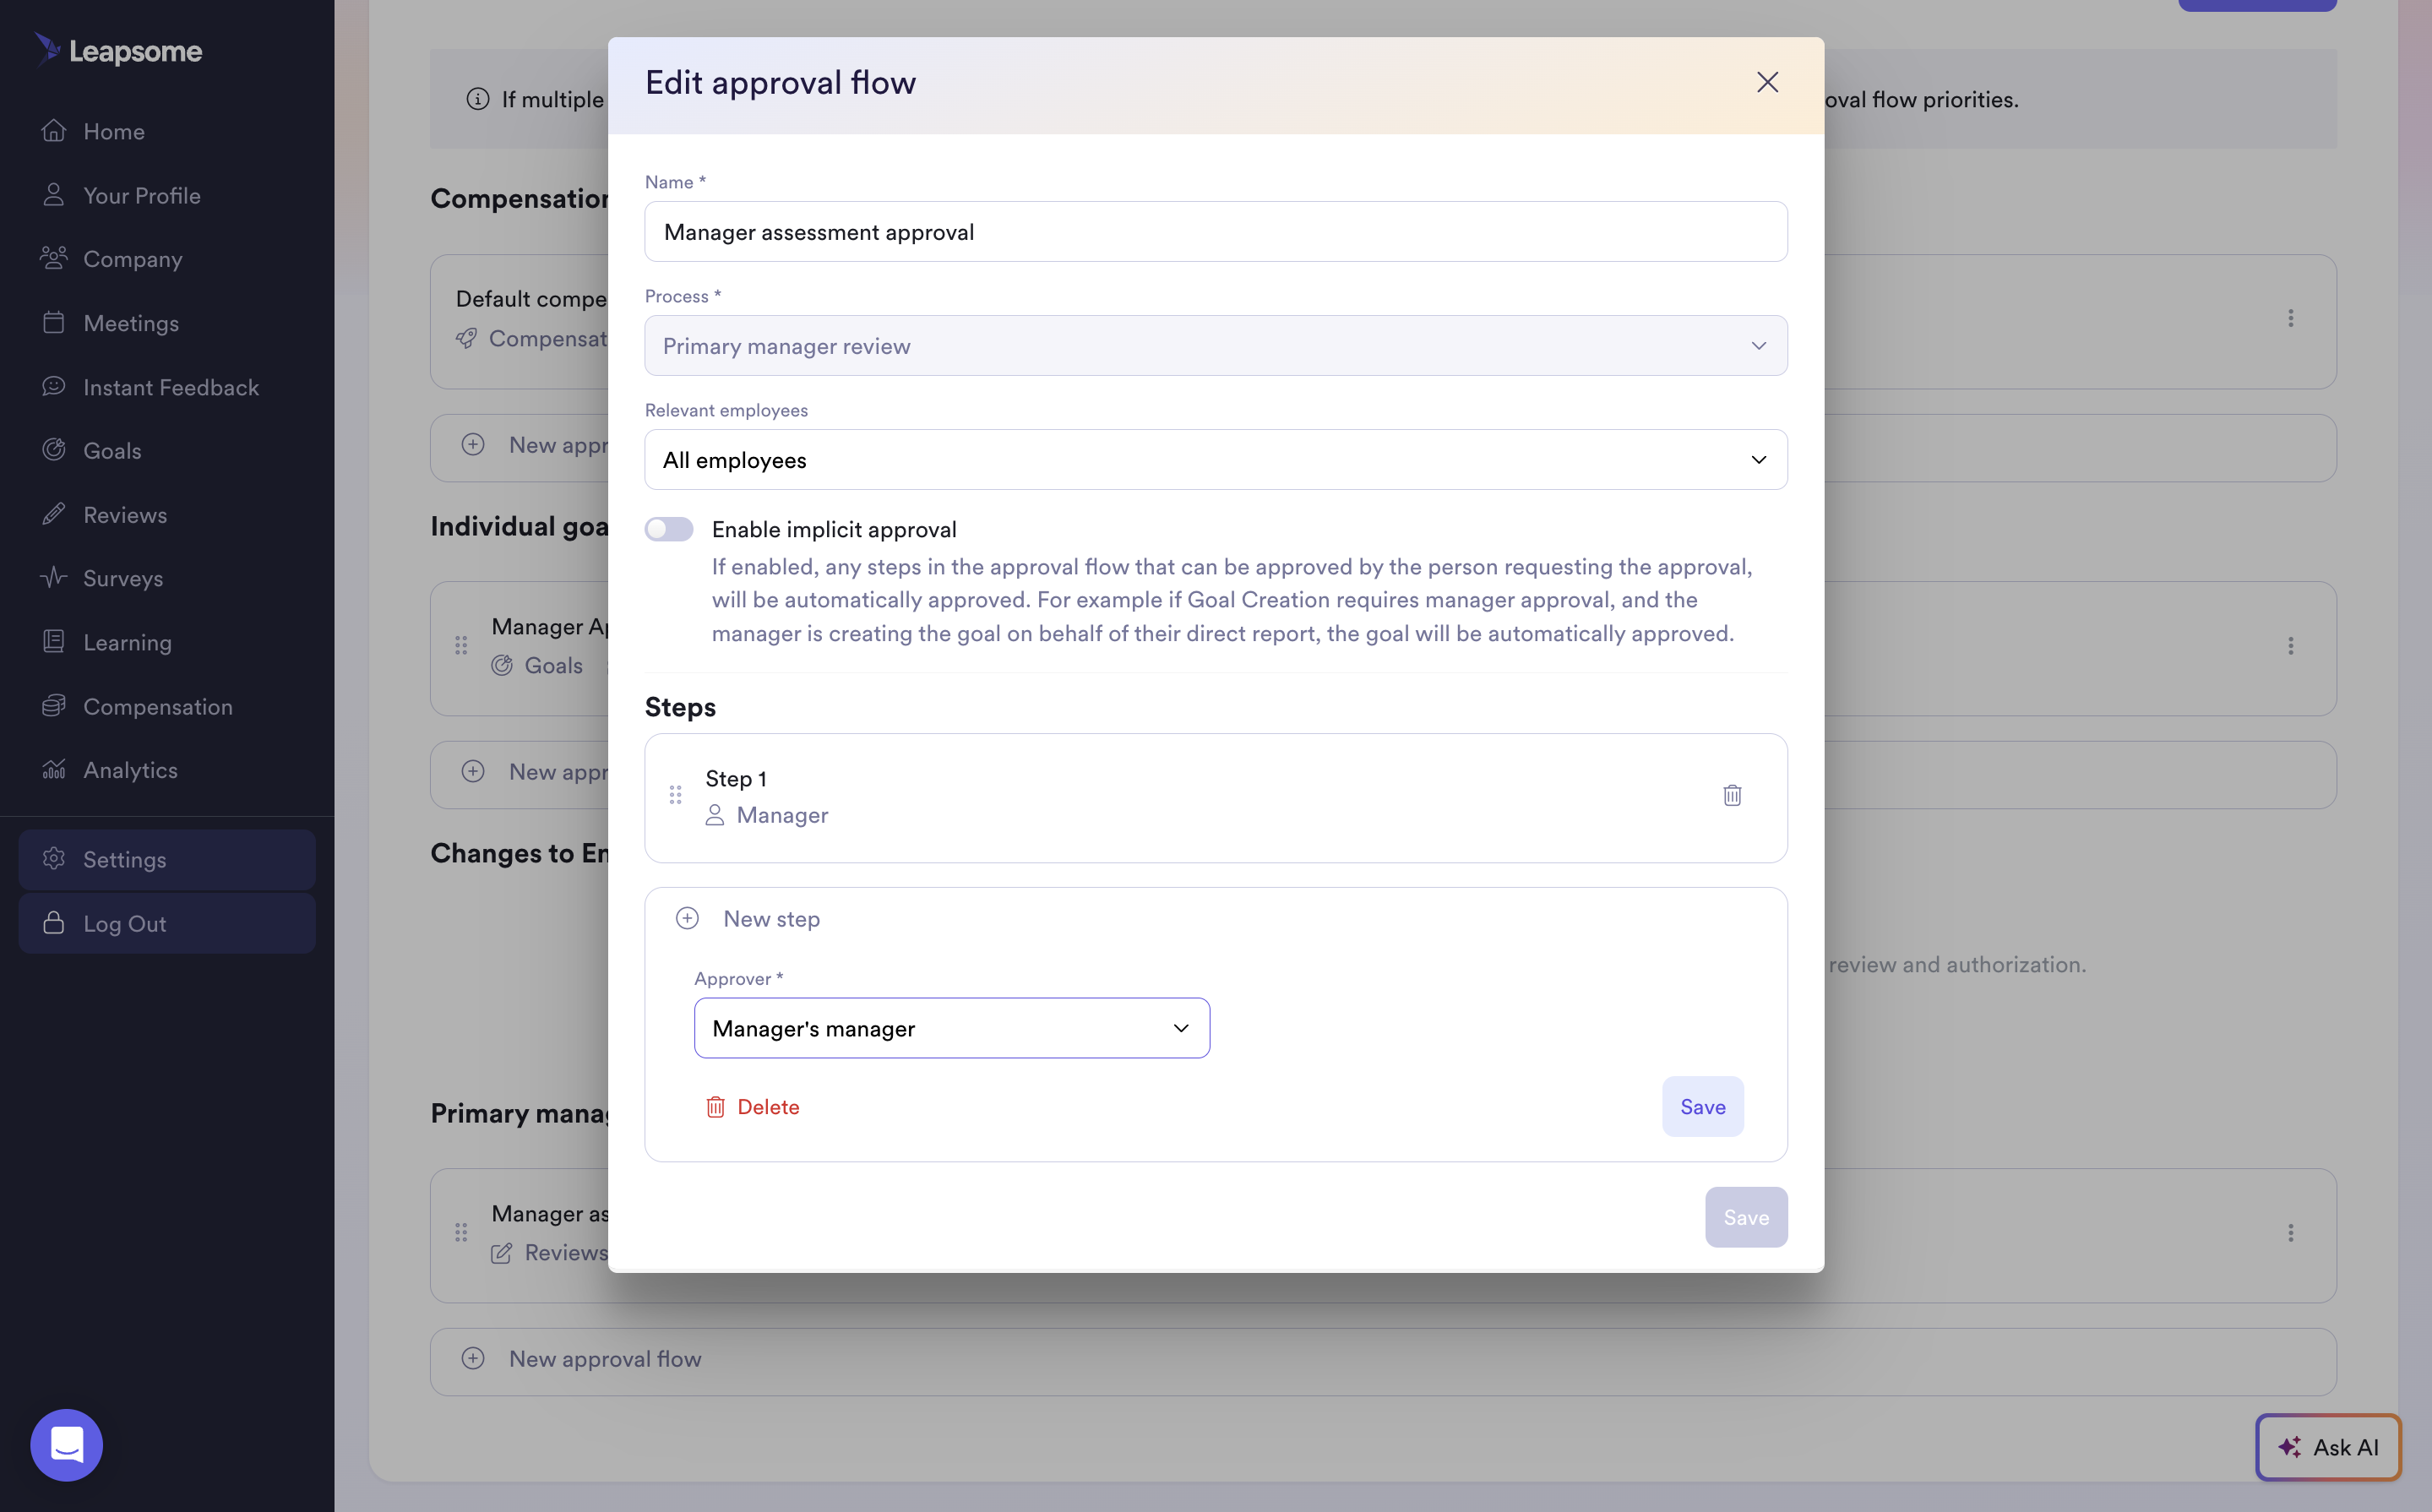2432x1512 pixels.
Task: Click the Step 1 Manager person icon
Action: pyautogui.click(x=714, y=815)
